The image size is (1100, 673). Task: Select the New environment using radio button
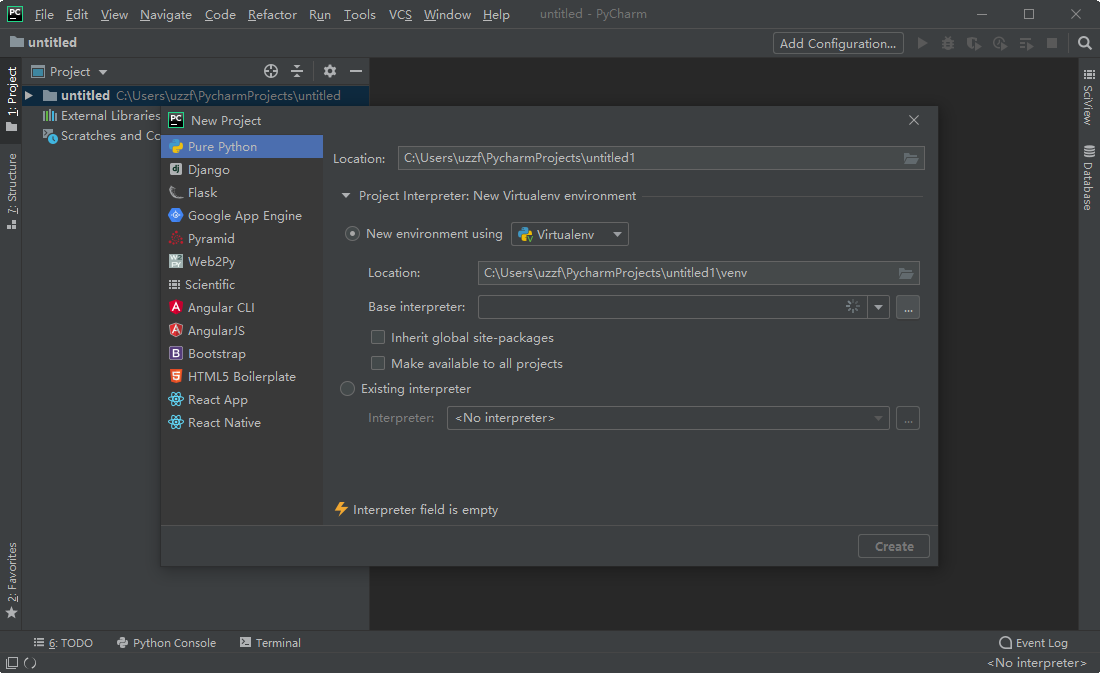tap(352, 234)
